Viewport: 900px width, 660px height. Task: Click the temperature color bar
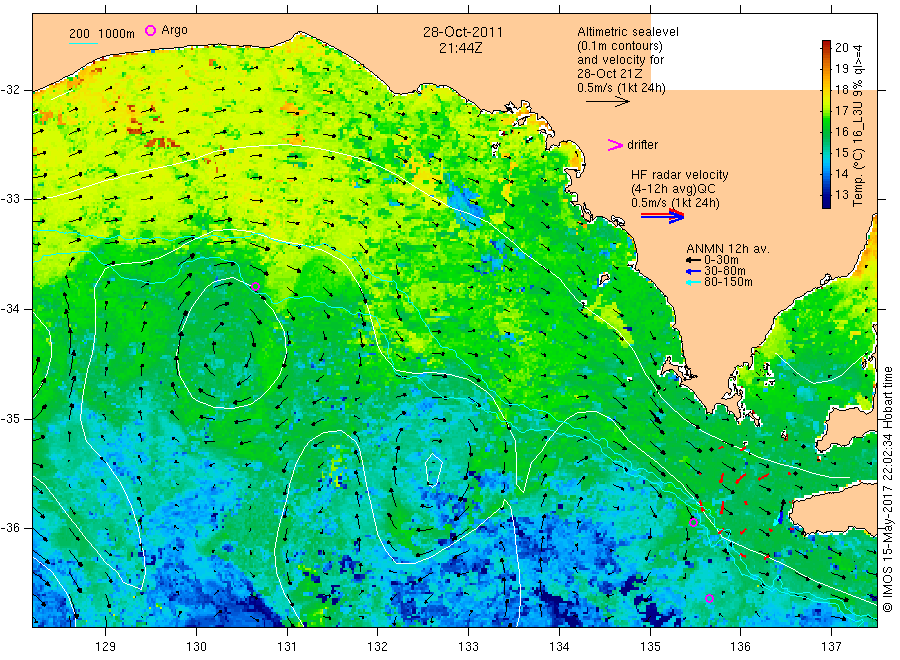pyautogui.click(x=826, y=124)
